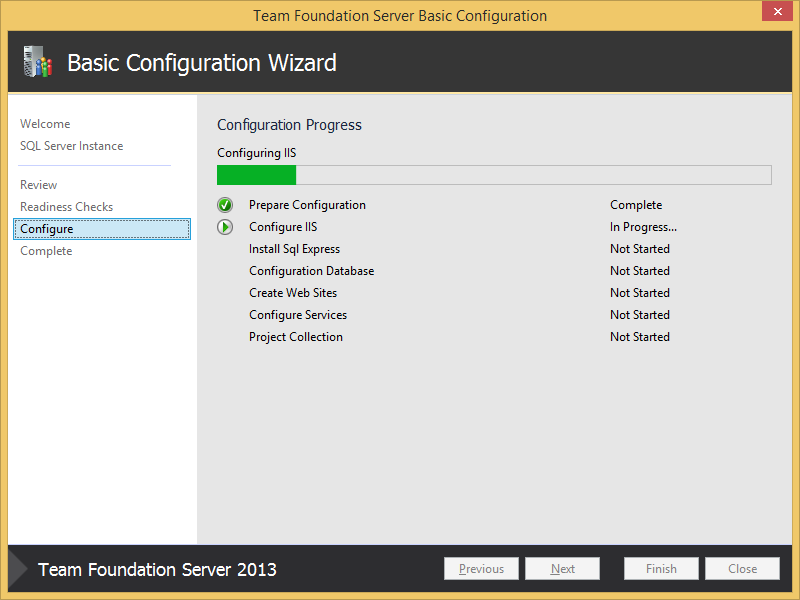The height and width of the screenshot is (600, 800).
Task: Select the Readiness Checks step
Action: point(67,207)
